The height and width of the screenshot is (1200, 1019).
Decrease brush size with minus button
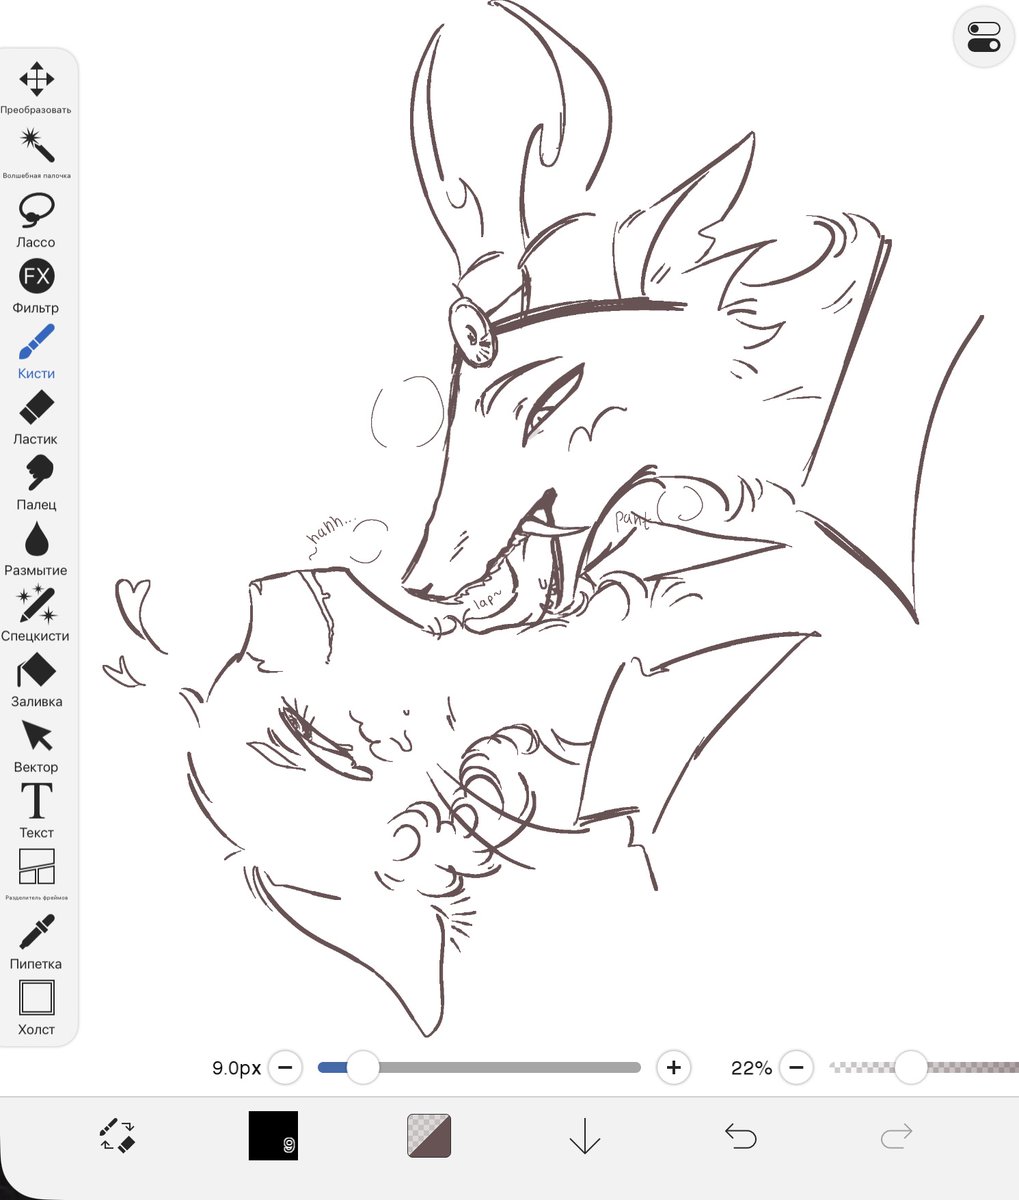[x=285, y=1067]
